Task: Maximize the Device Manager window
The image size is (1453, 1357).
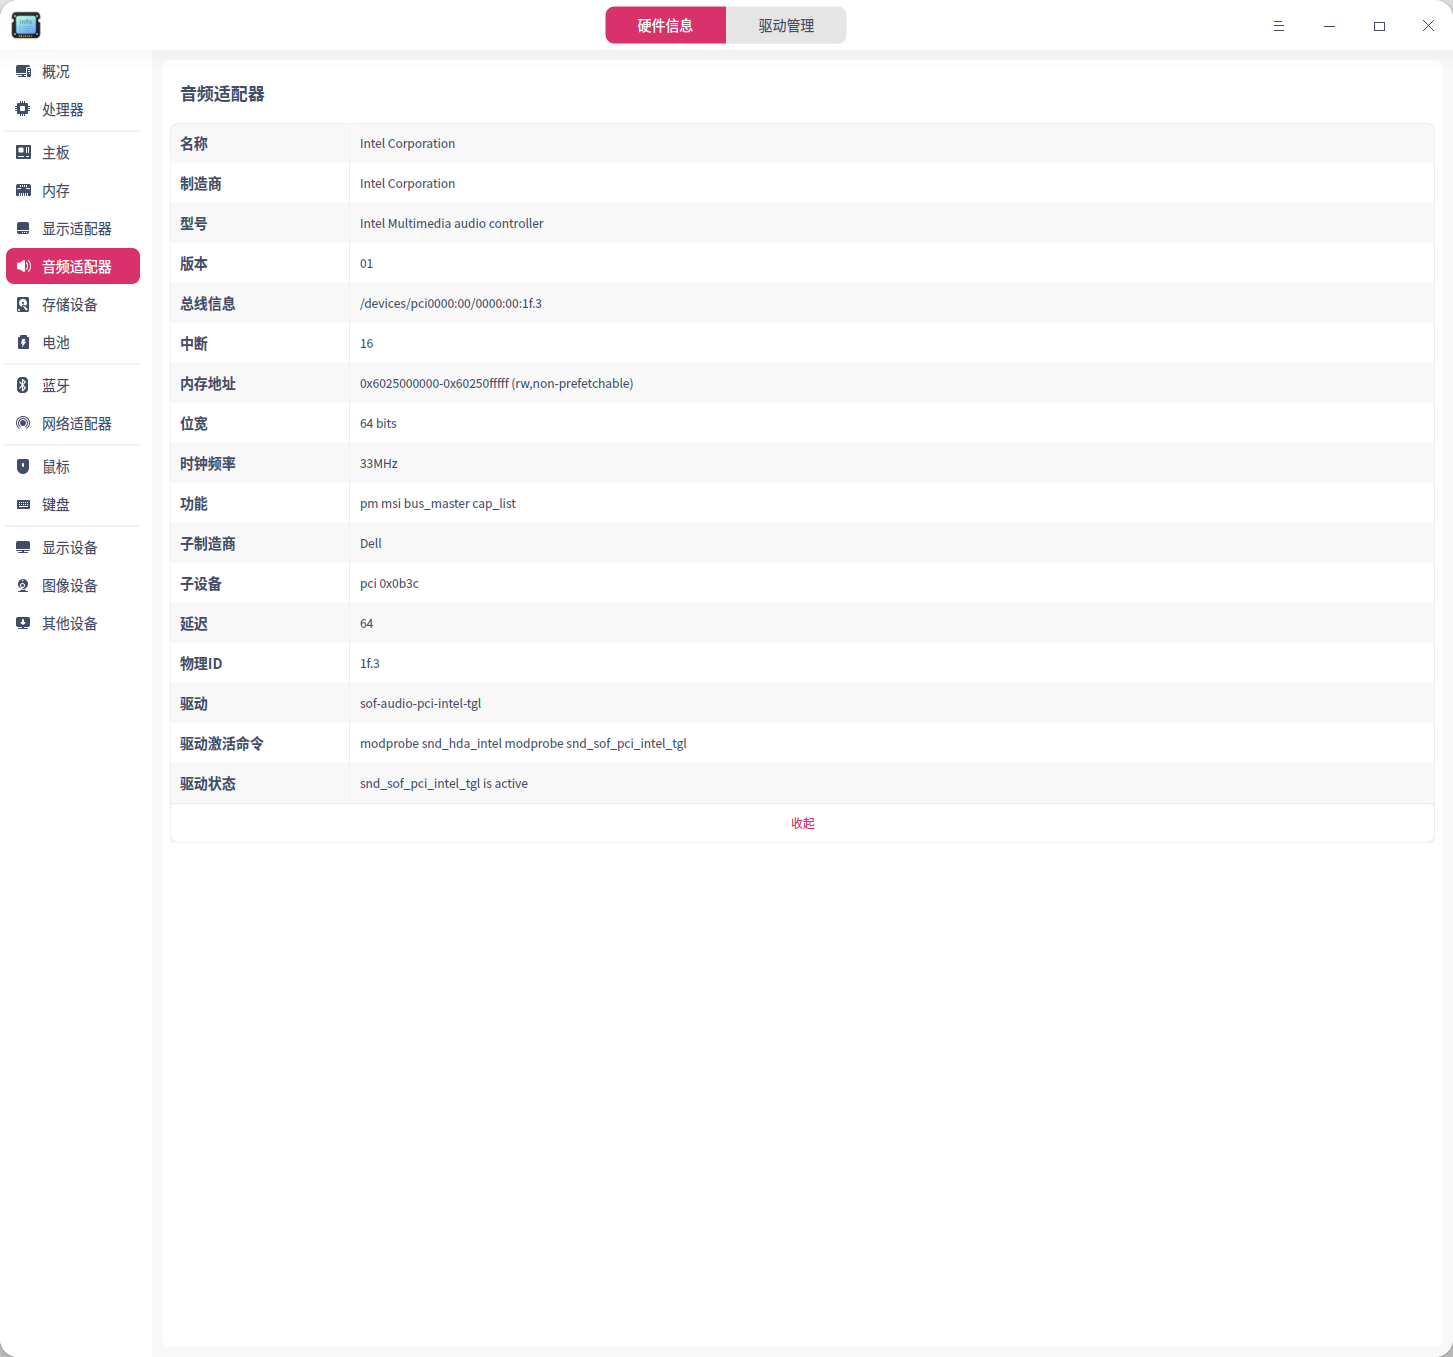Action: (1379, 26)
